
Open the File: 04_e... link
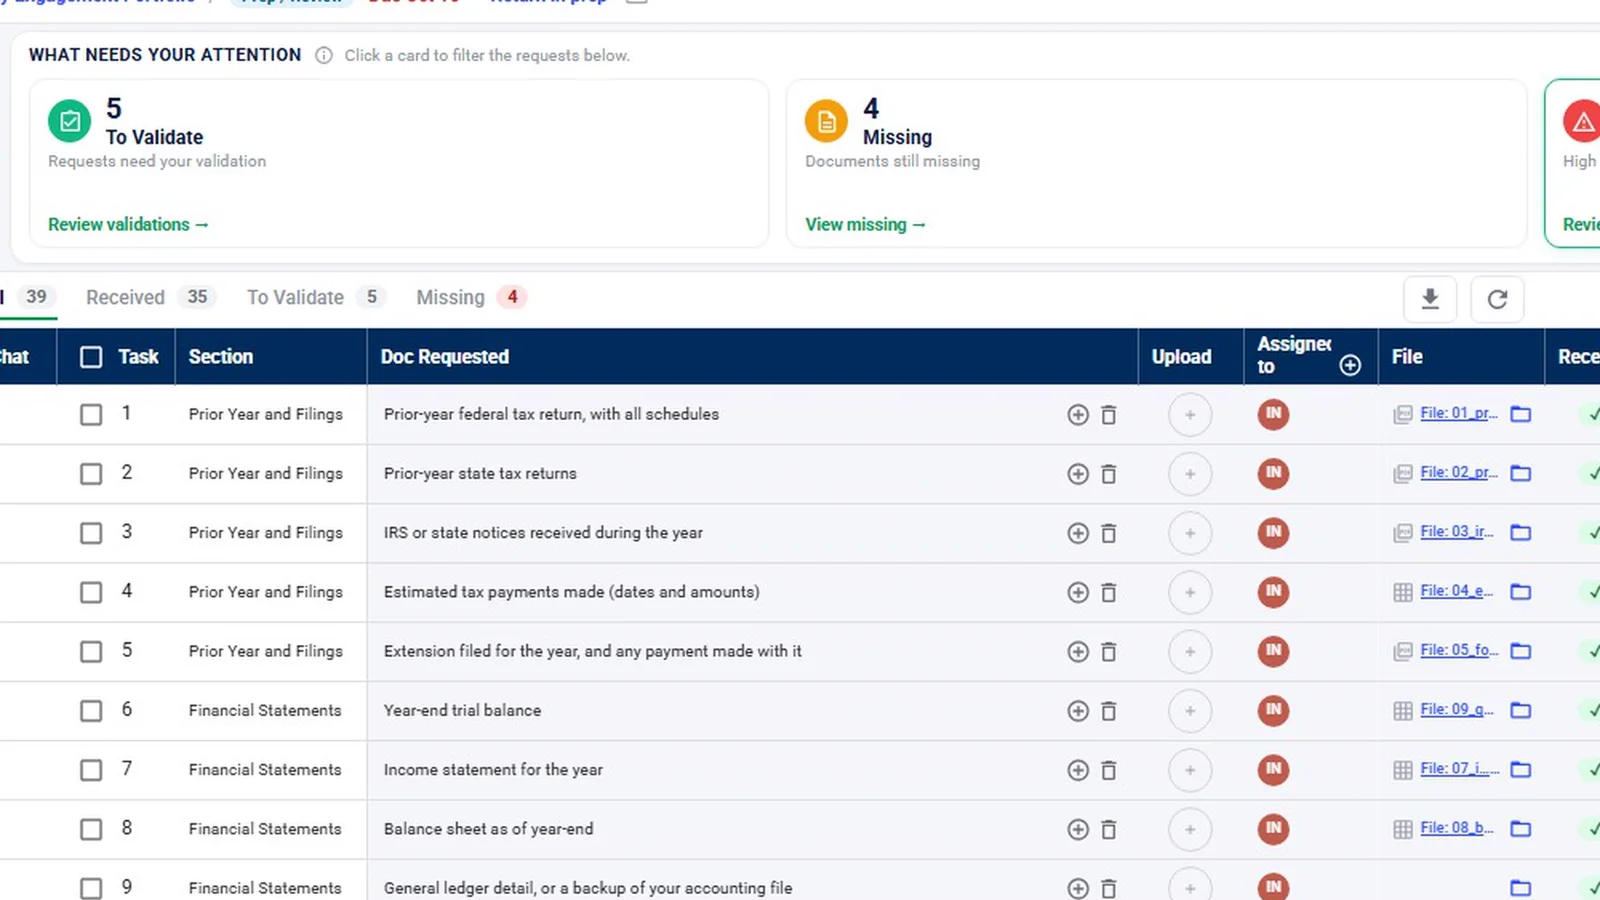coord(1457,591)
